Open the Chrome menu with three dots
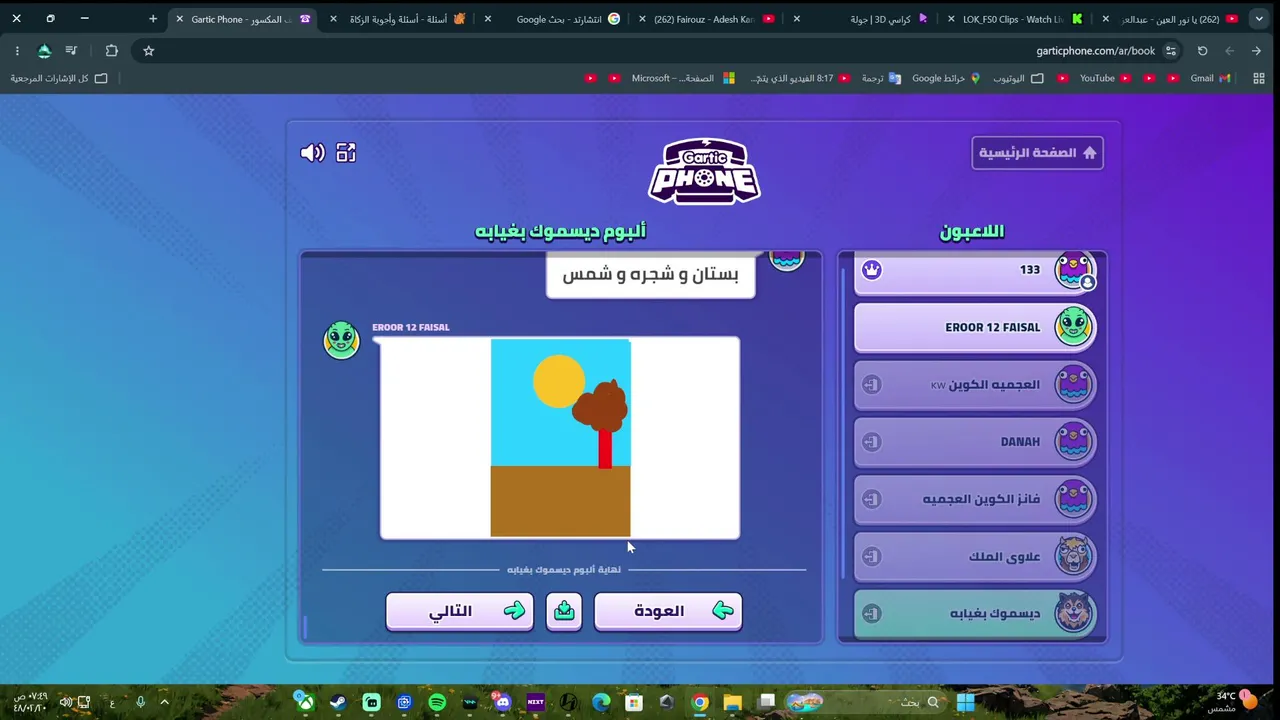 pos(17,51)
